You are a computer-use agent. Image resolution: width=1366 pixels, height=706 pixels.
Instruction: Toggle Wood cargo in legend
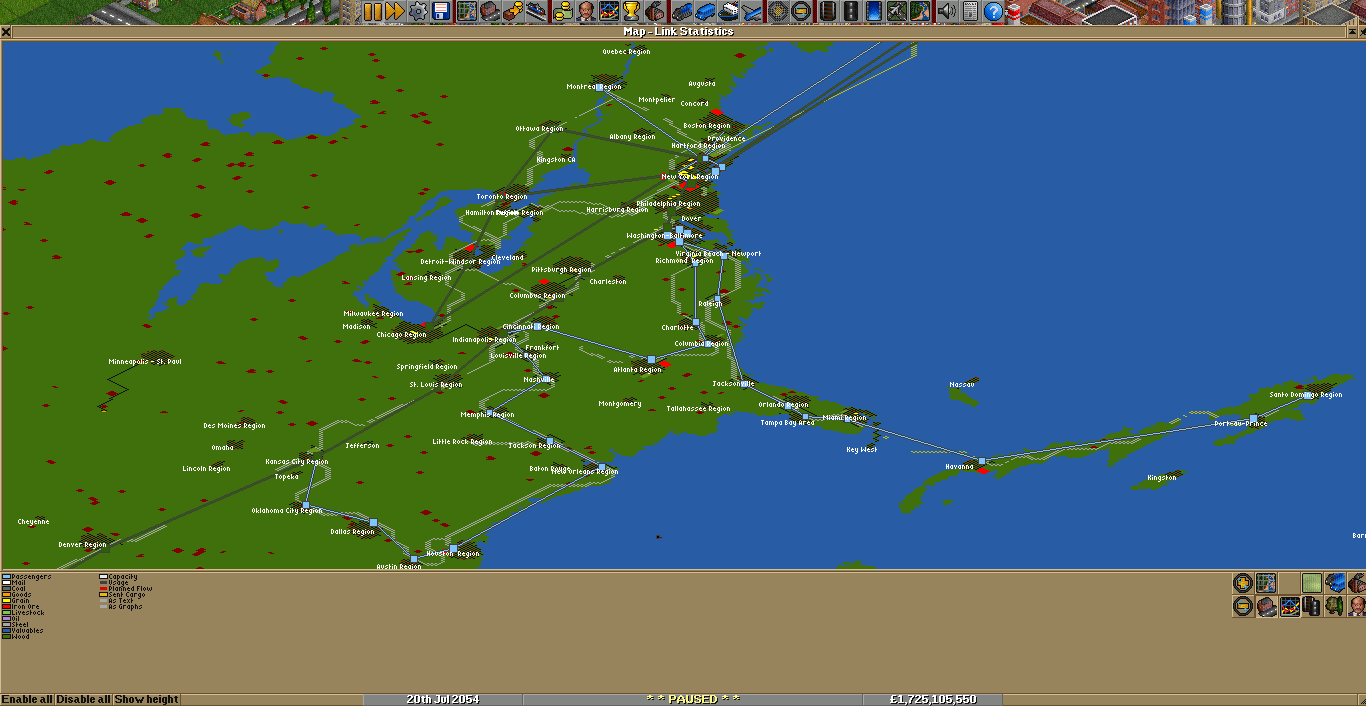point(17,636)
